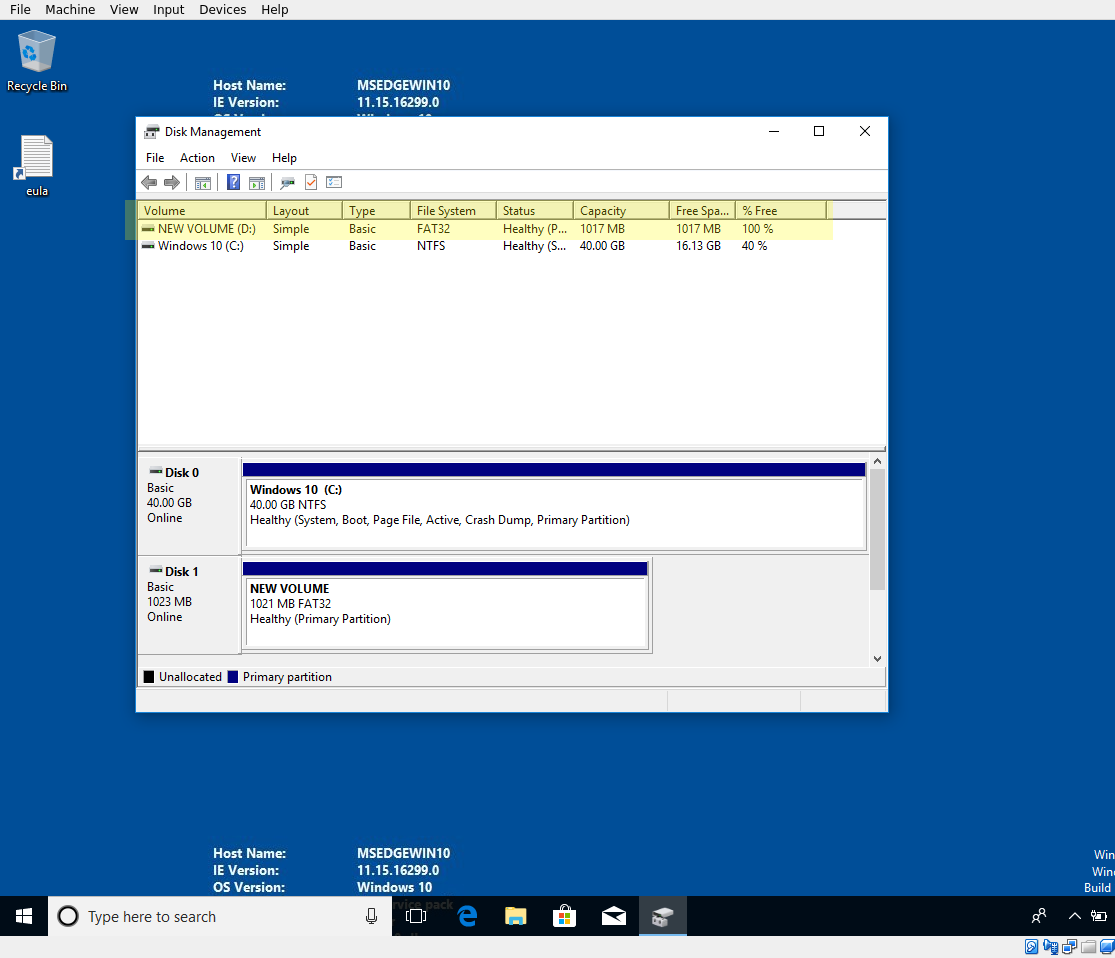Open the Recycle Bin desktop icon
The width and height of the screenshot is (1115, 958).
point(37,61)
